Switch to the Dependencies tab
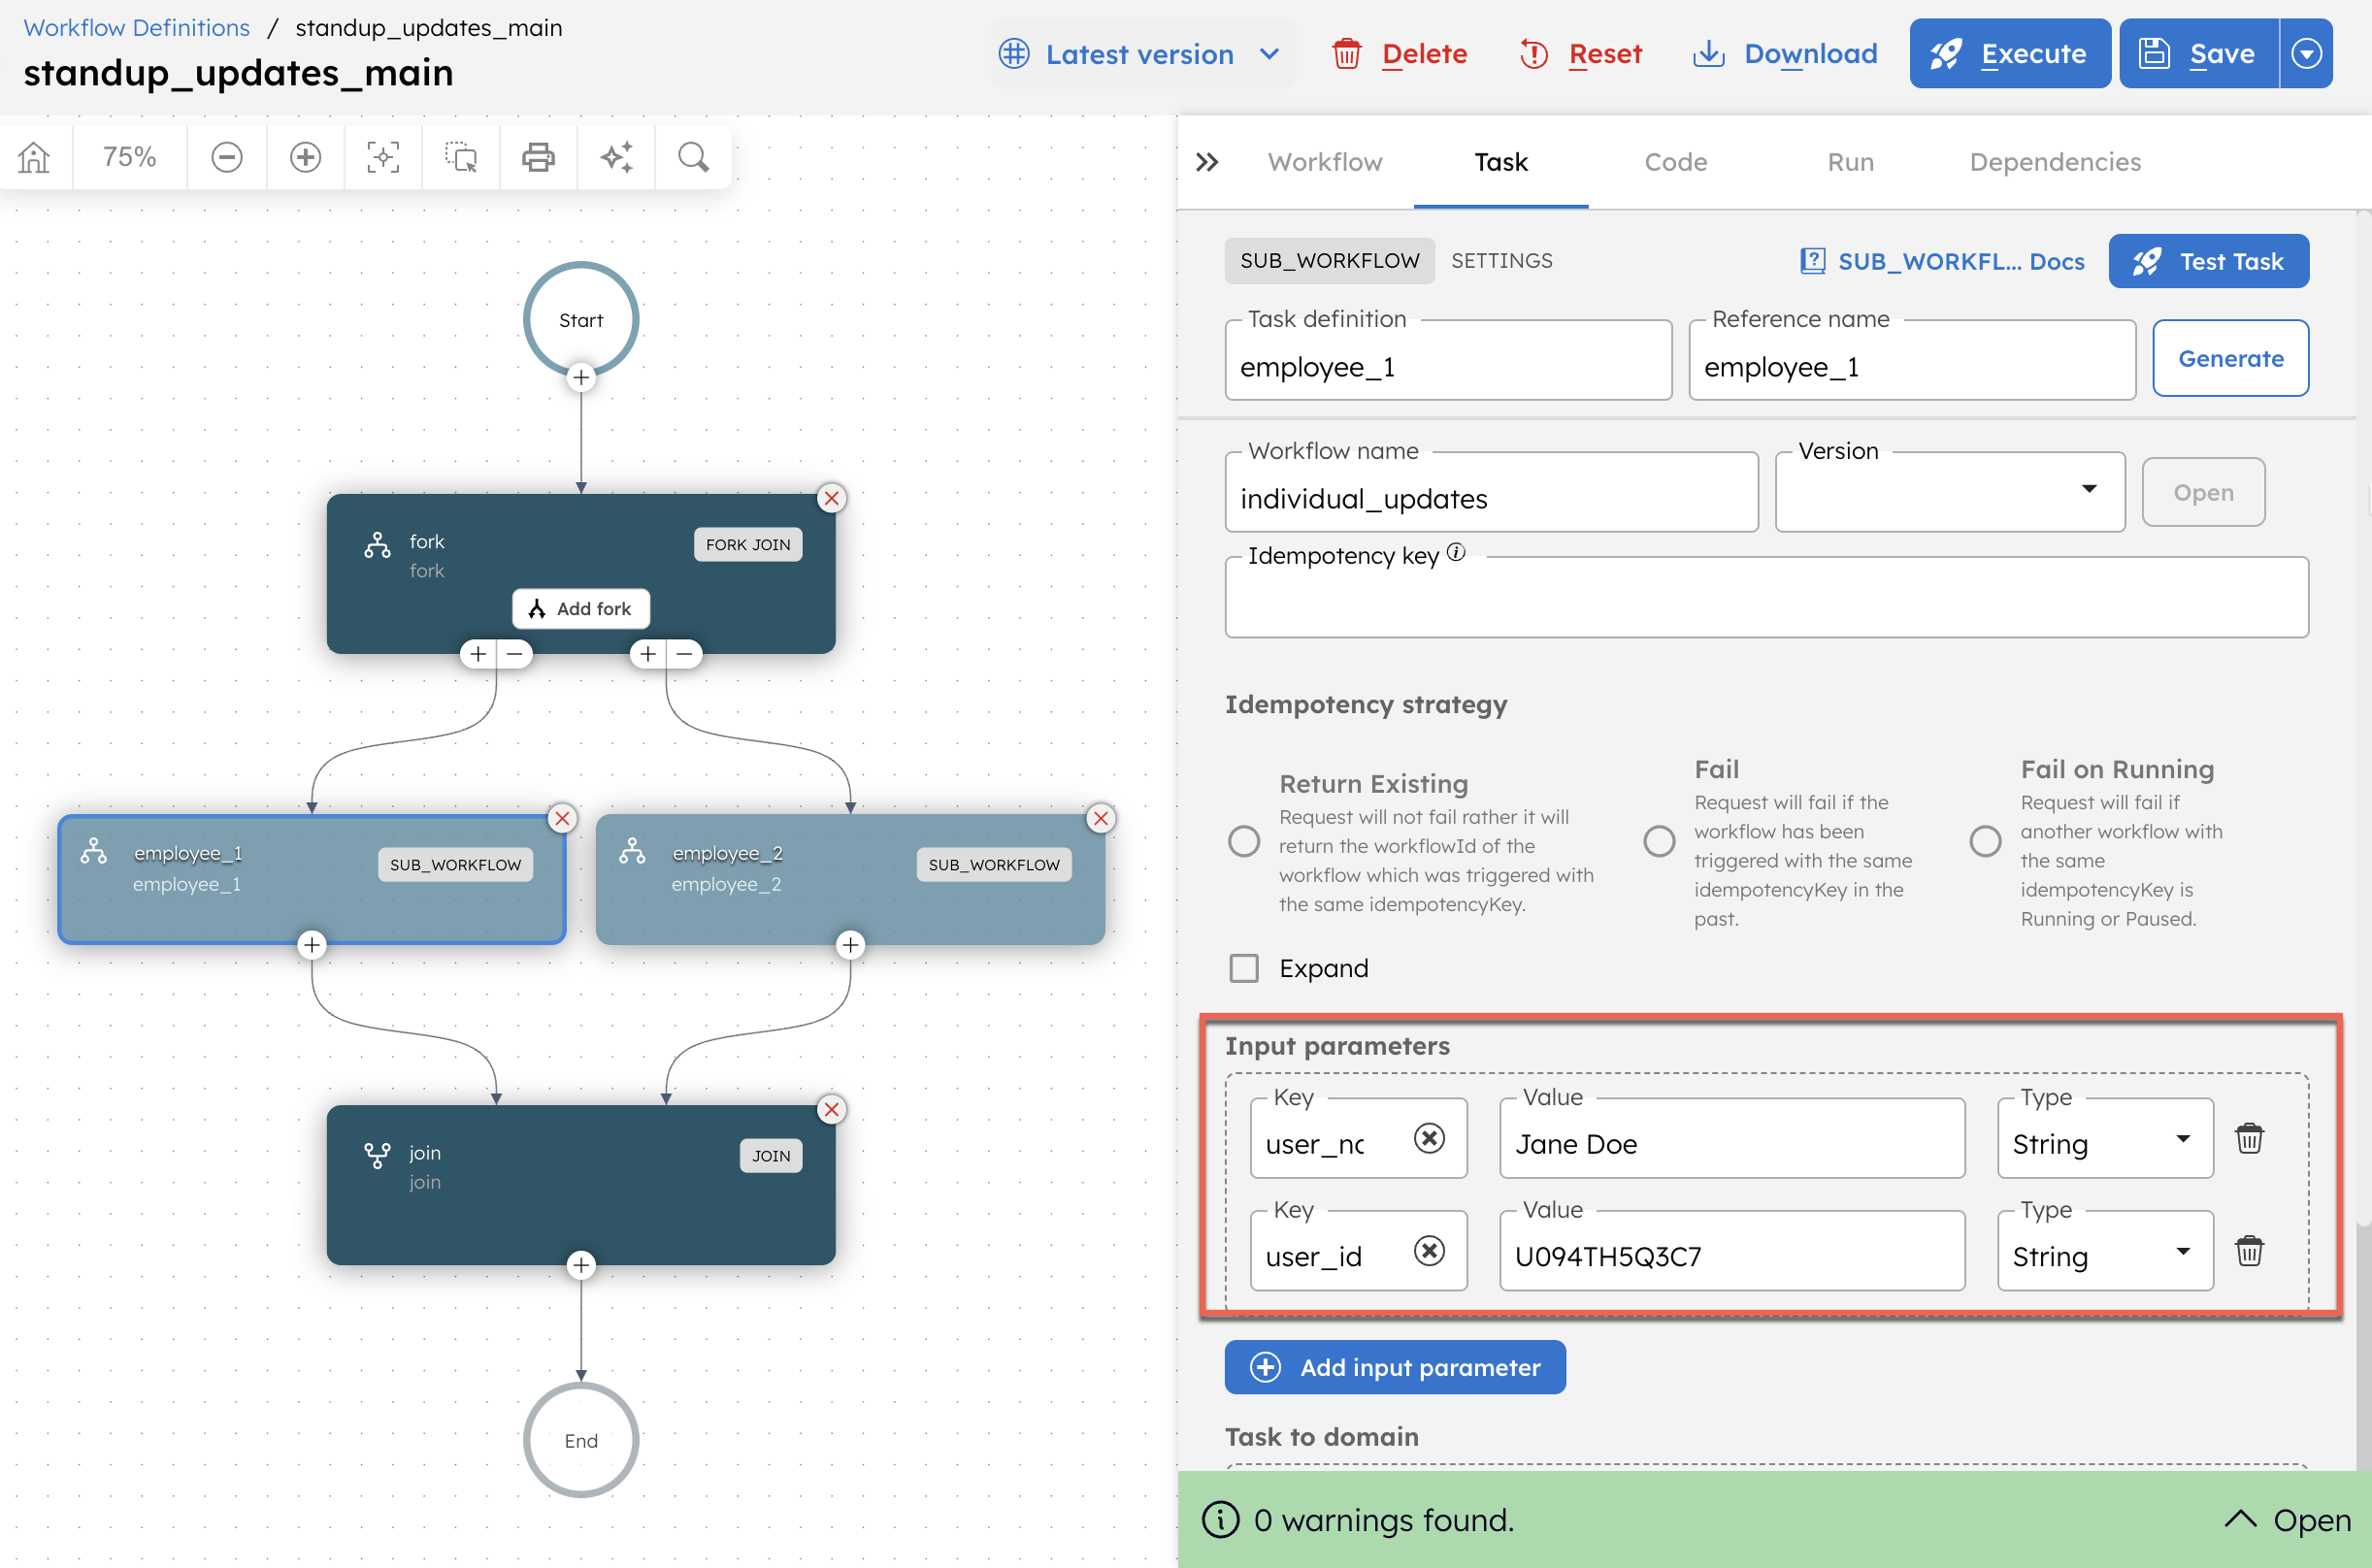2372x1568 pixels. pyautogui.click(x=2054, y=162)
